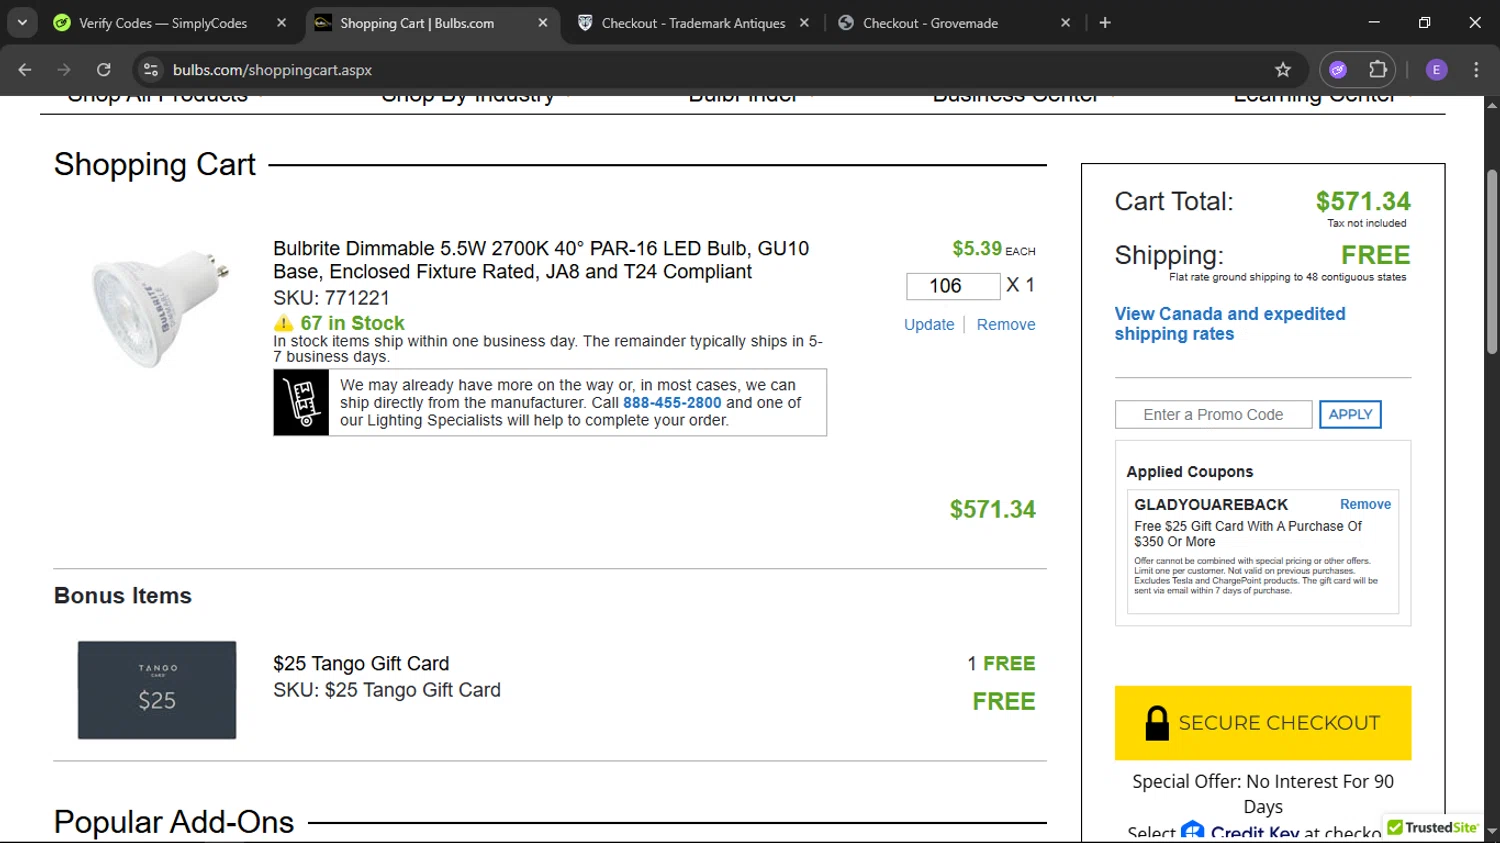The image size is (1500, 843).
Task: View site information icon in address bar
Action: point(151,70)
